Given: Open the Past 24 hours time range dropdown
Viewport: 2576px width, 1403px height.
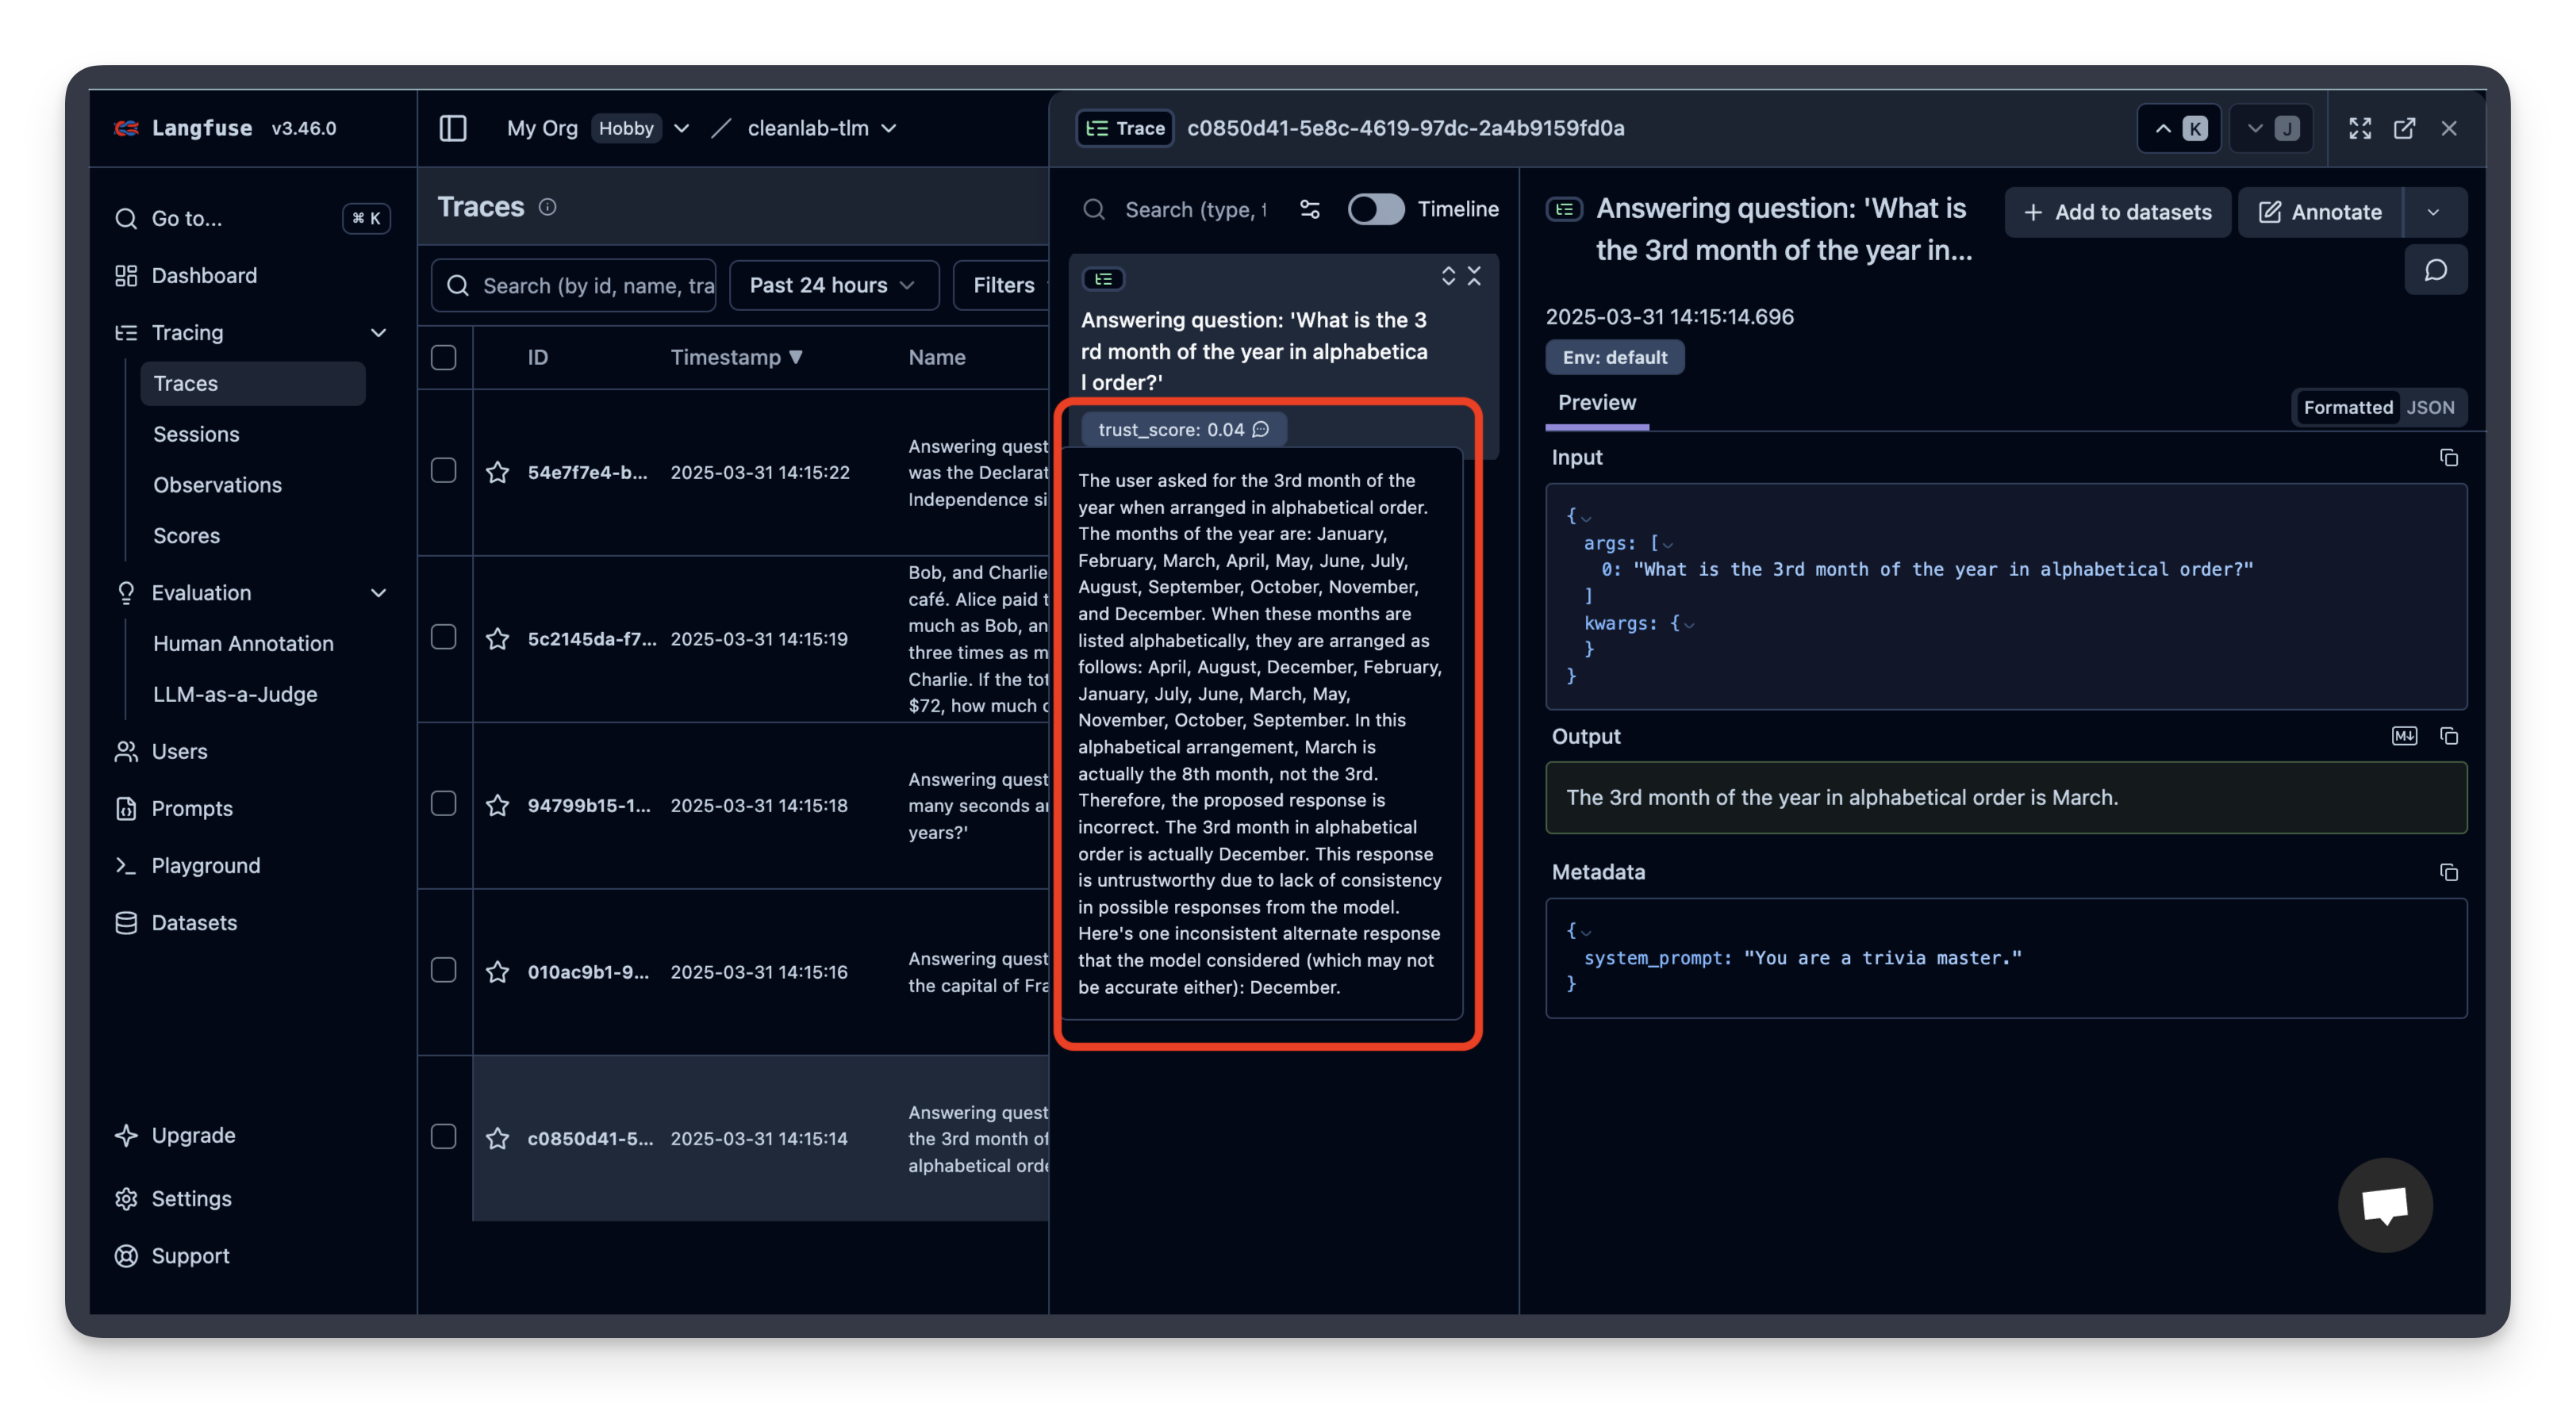Looking at the screenshot, I should [833, 285].
